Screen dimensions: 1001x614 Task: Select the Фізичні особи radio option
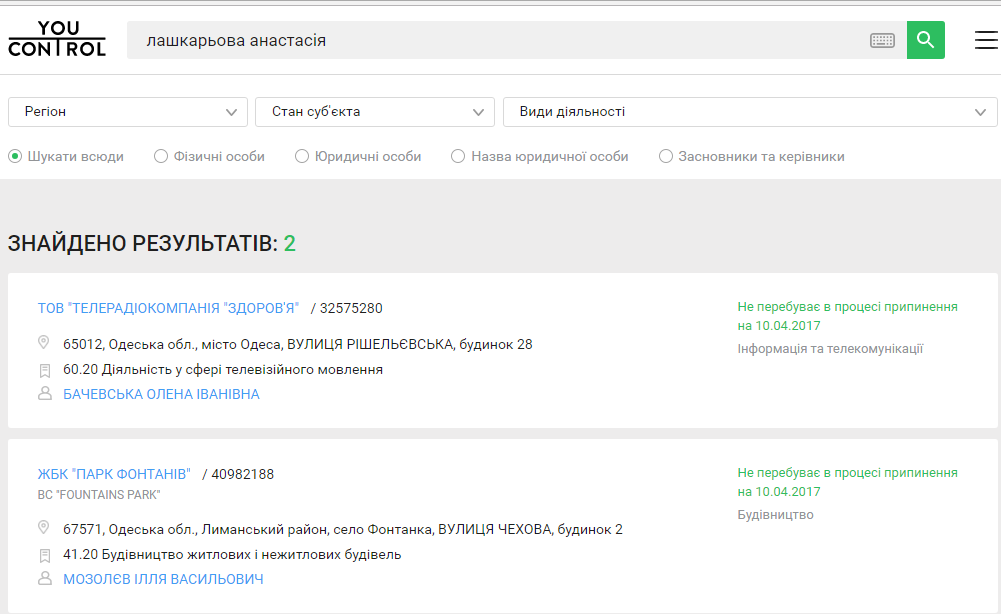click(x=161, y=156)
